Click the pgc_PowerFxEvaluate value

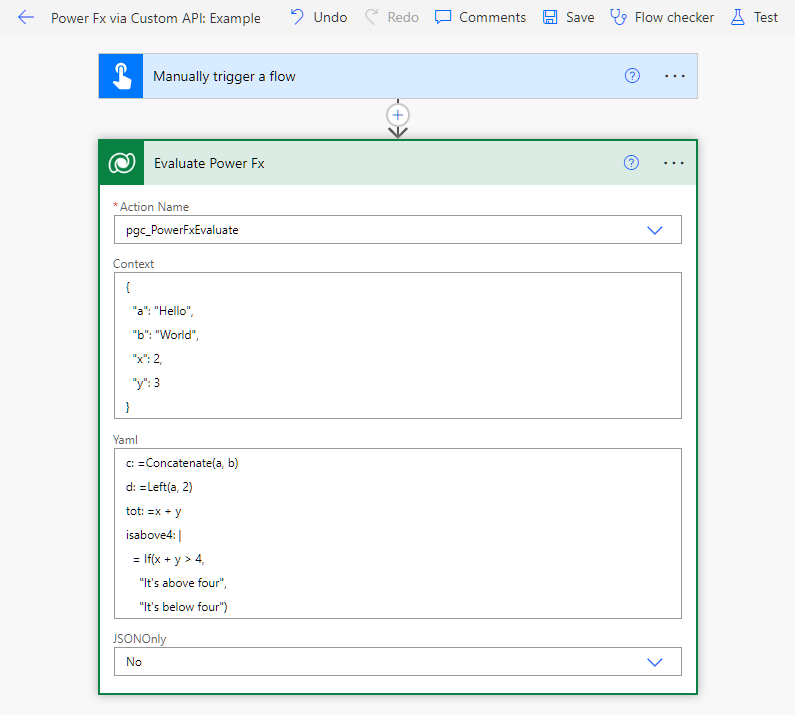(x=182, y=230)
